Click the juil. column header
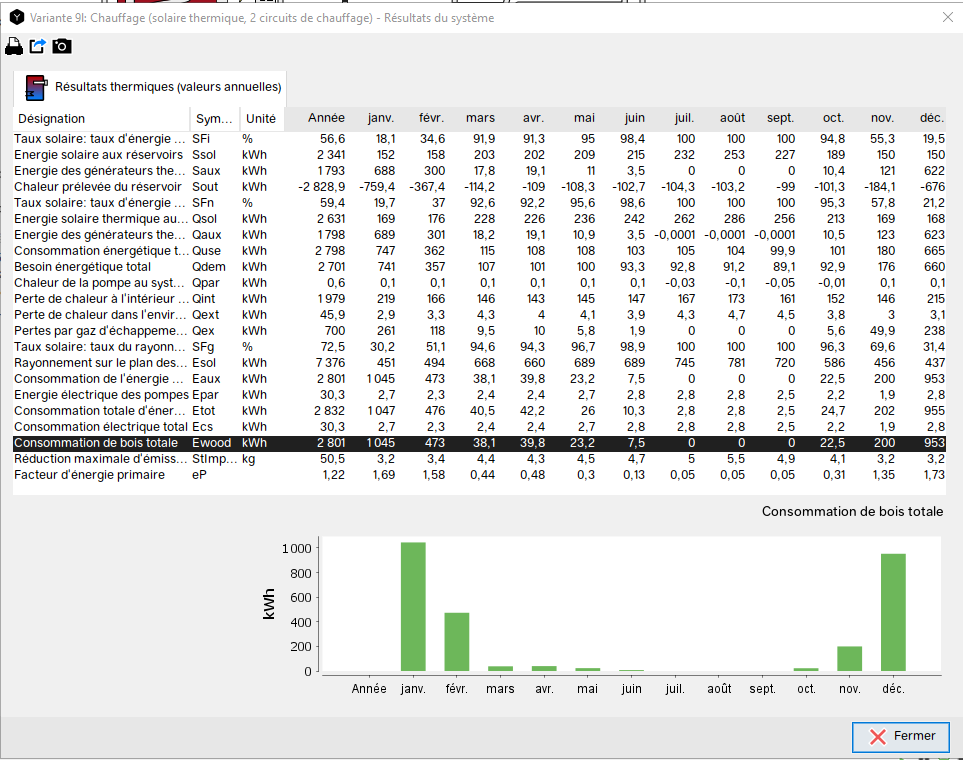Image resolution: width=963 pixels, height=760 pixels. [x=684, y=118]
